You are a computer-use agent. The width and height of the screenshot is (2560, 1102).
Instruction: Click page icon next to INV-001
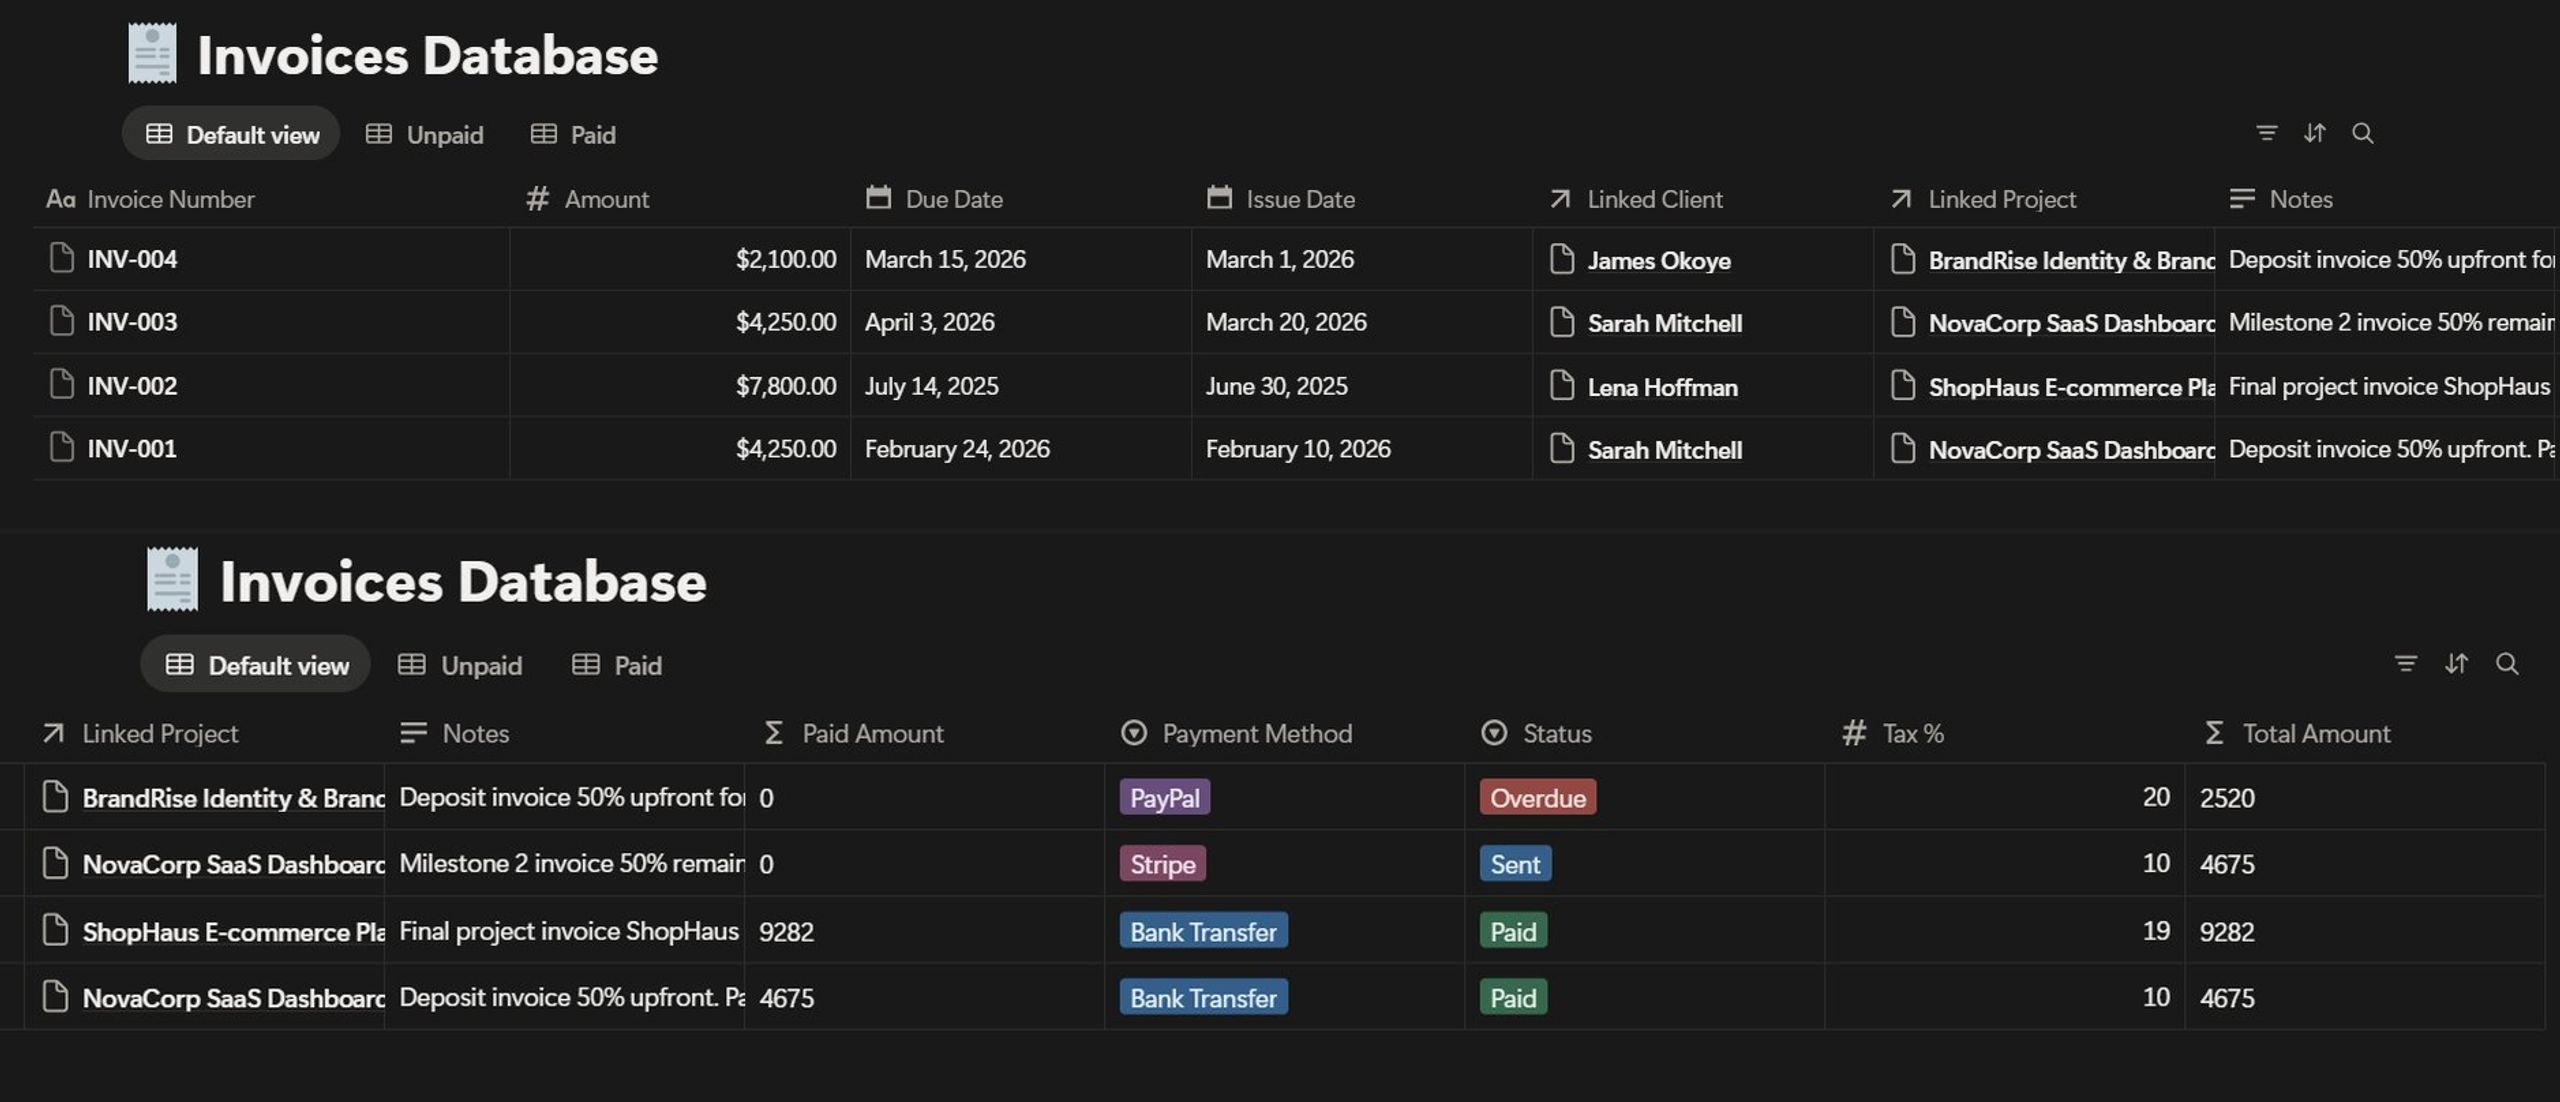tap(61, 447)
